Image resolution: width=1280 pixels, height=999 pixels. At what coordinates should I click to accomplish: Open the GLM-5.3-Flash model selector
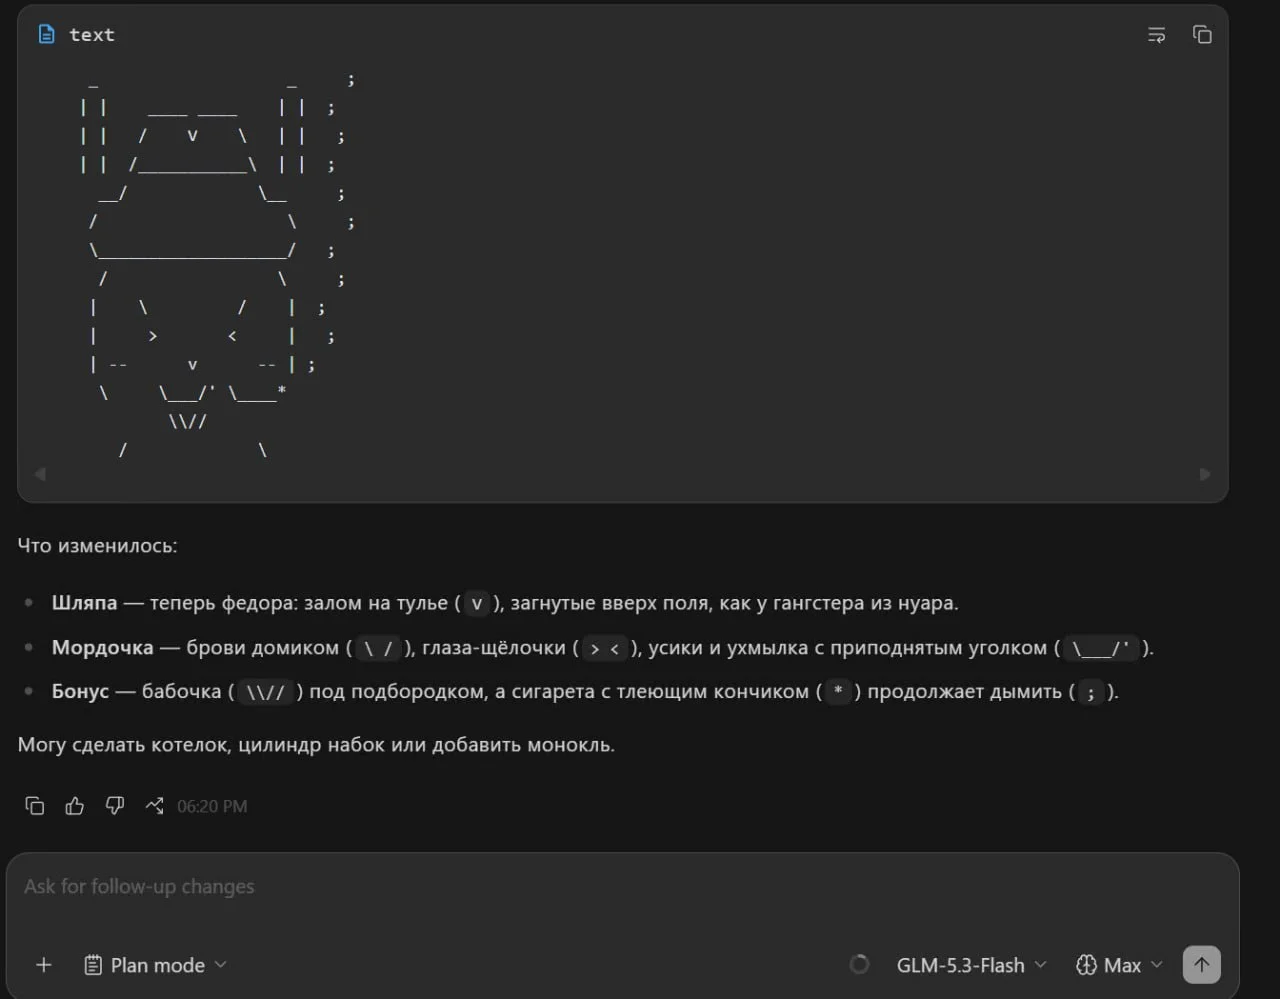pyautogui.click(x=971, y=965)
